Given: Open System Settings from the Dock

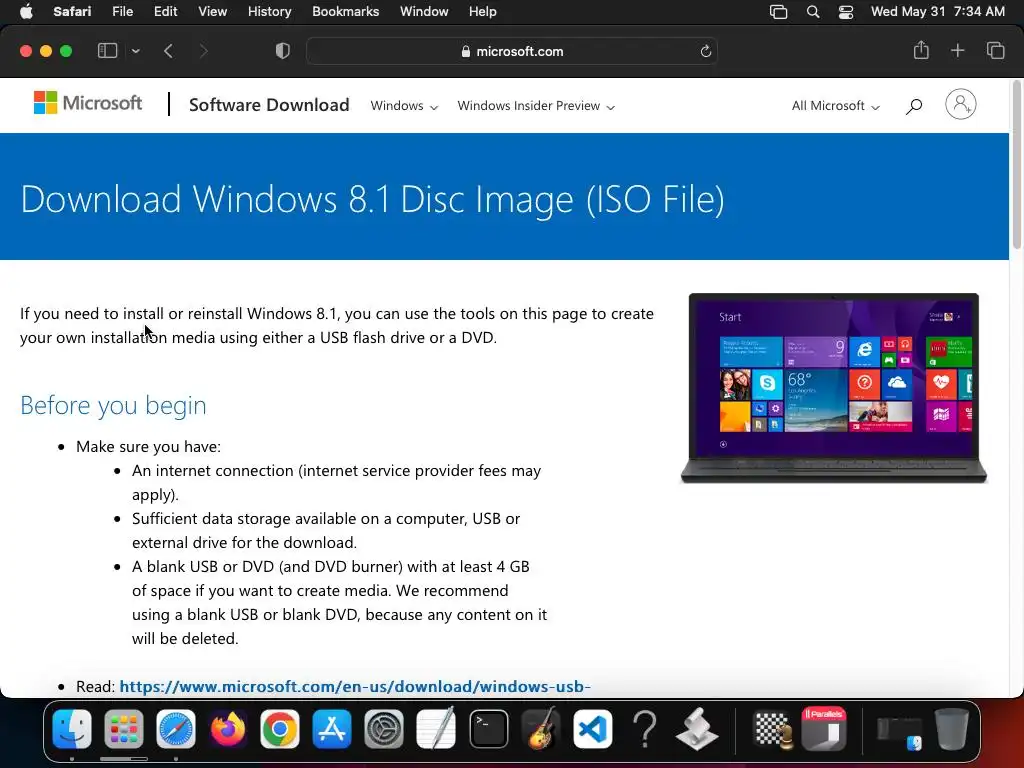Looking at the screenshot, I should click(x=384, y=729).
